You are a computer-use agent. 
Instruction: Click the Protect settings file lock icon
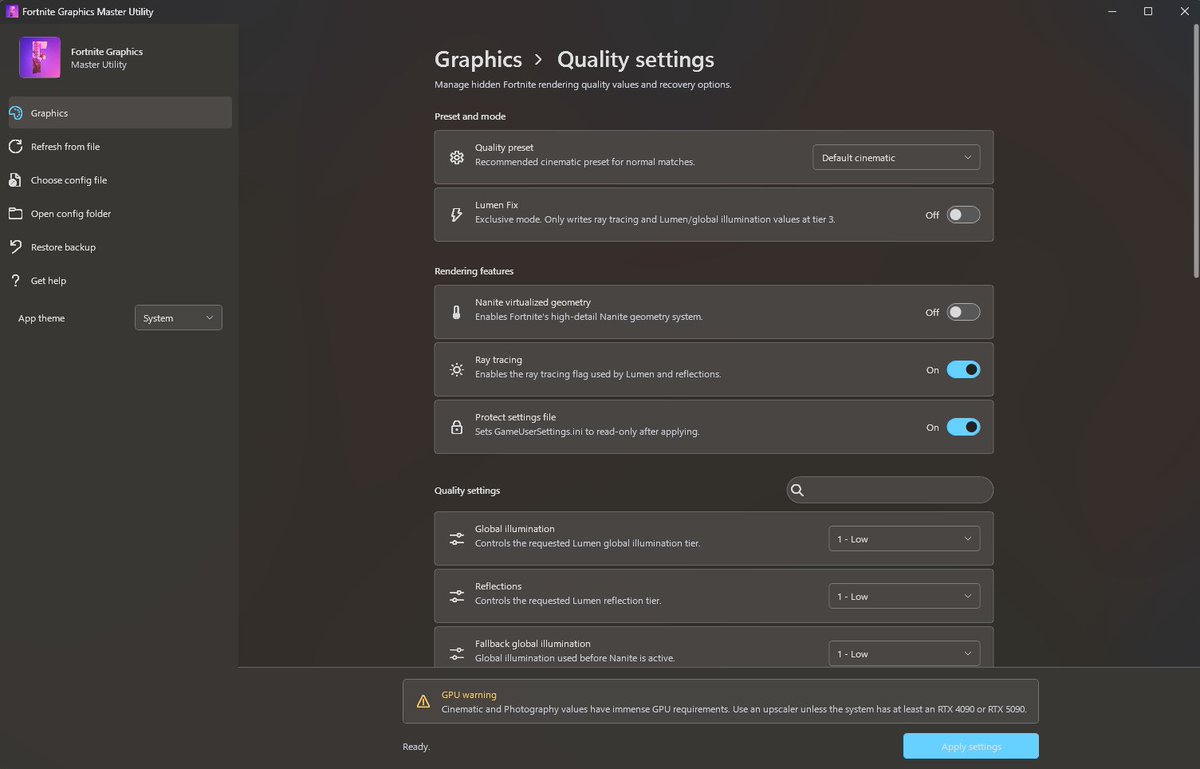pos(457,427)
